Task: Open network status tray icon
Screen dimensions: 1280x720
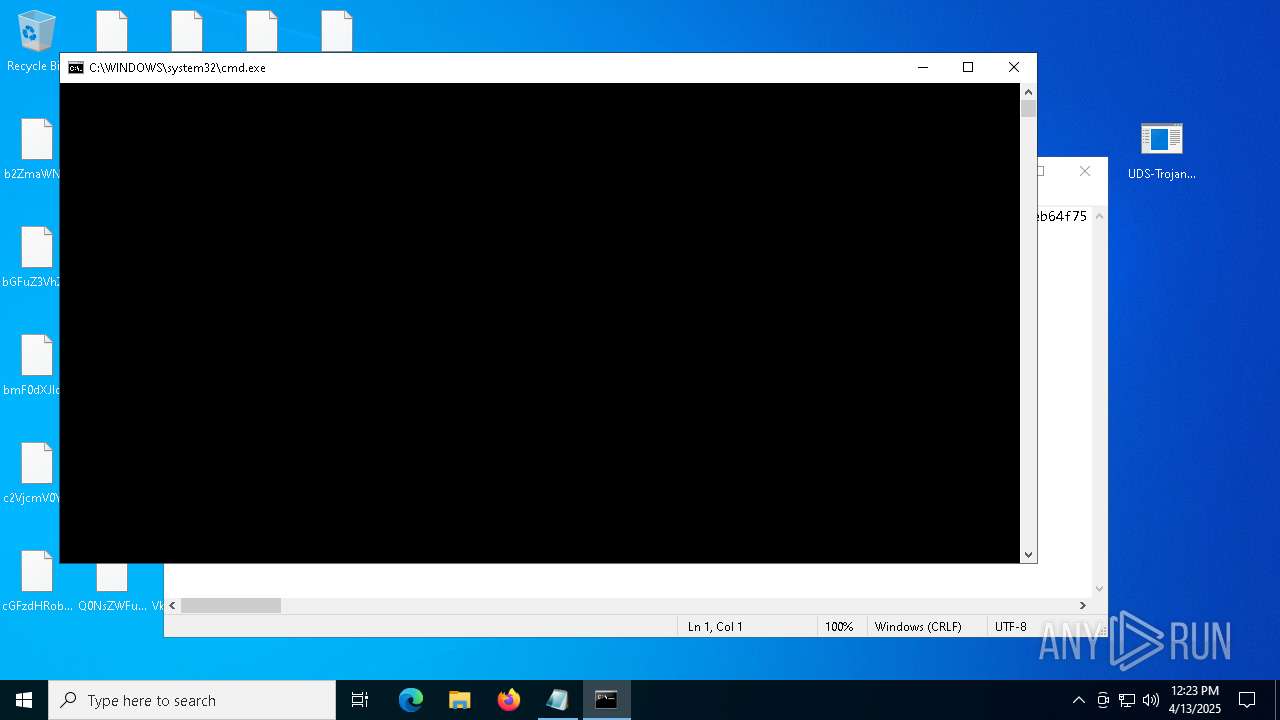Action: [1127, 700]
